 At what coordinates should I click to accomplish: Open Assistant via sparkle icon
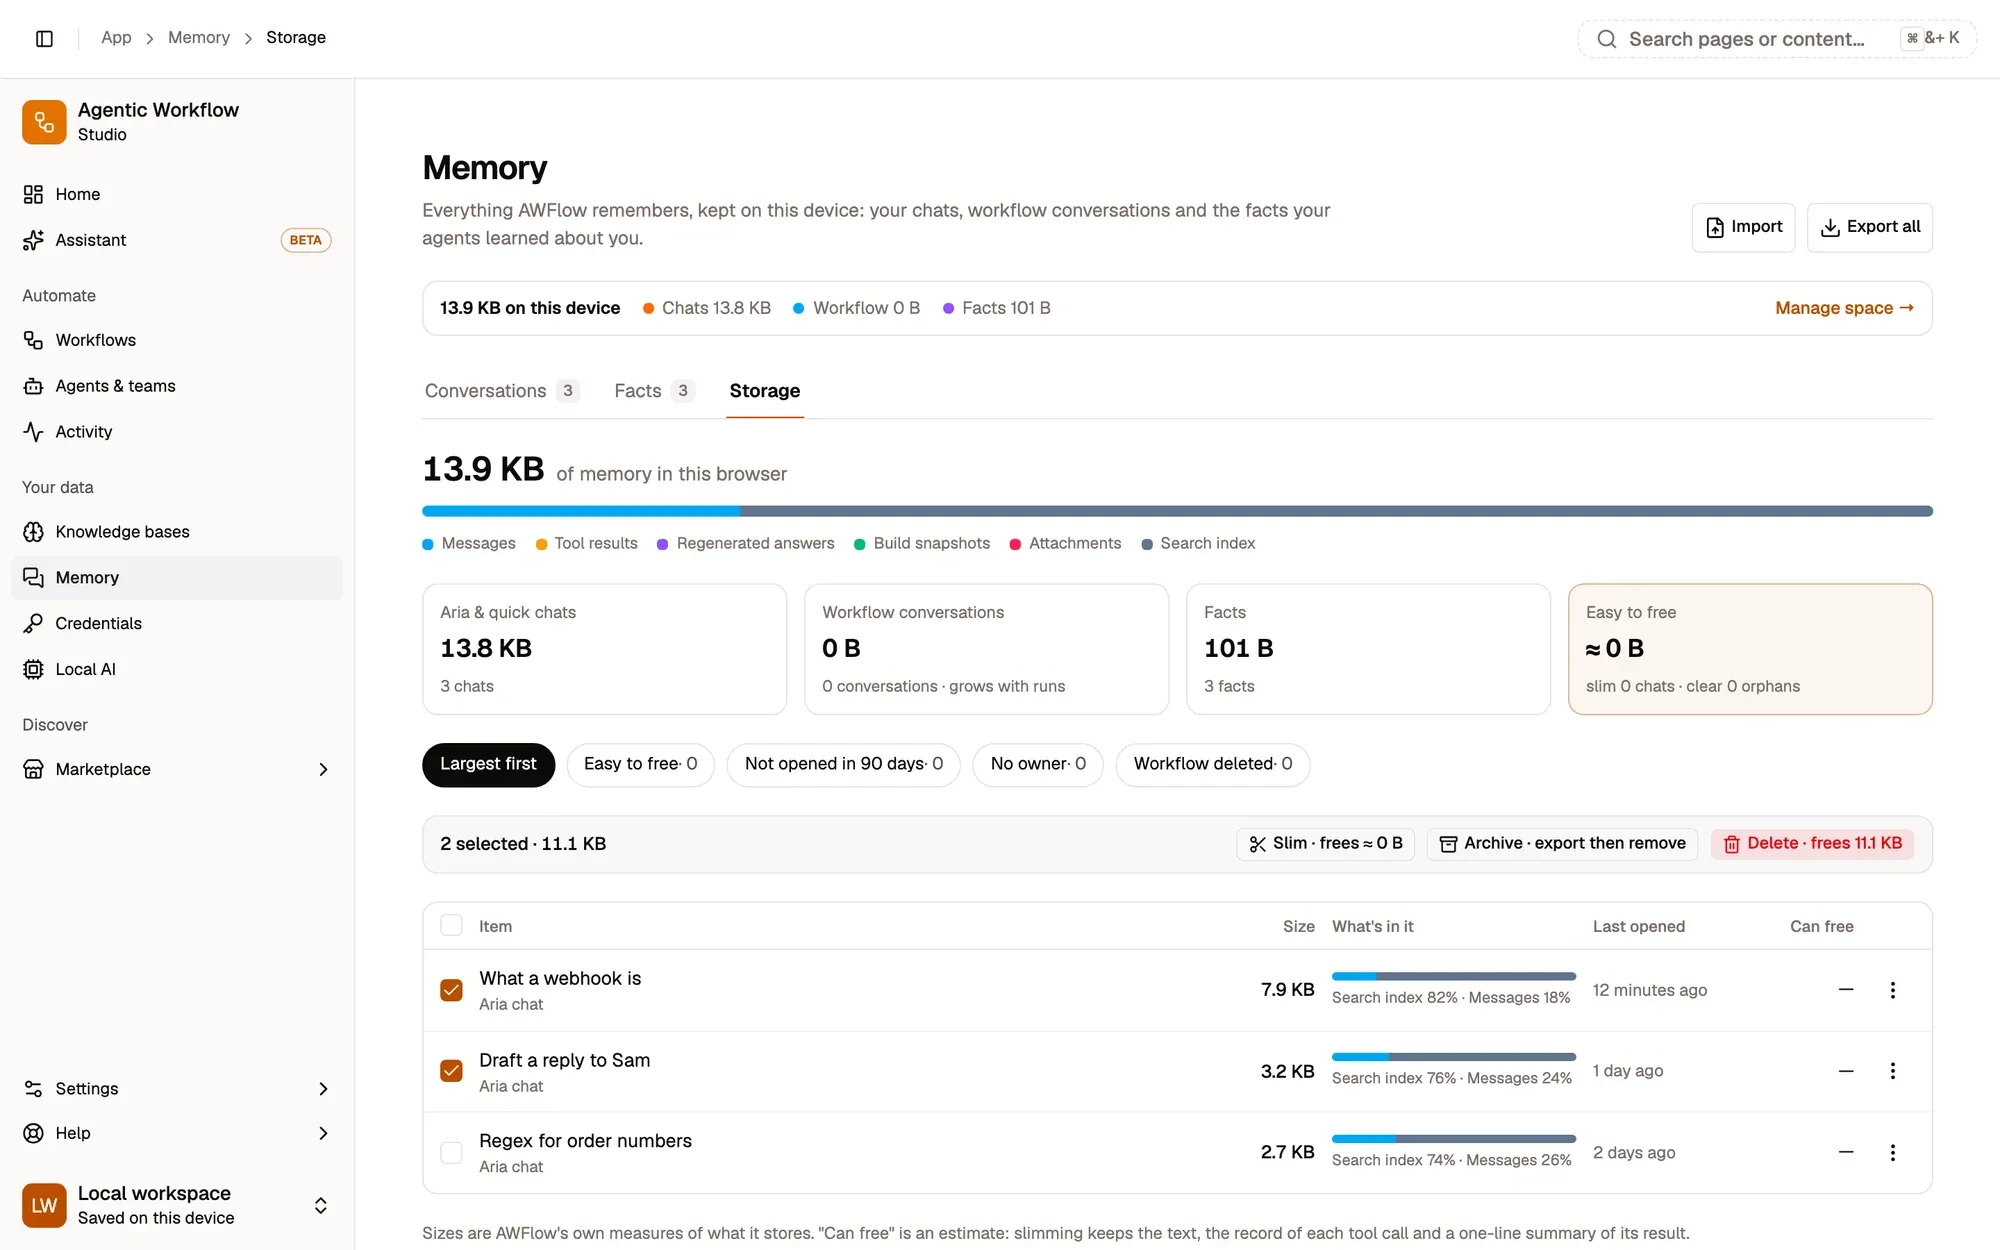[x=33, y=240]
